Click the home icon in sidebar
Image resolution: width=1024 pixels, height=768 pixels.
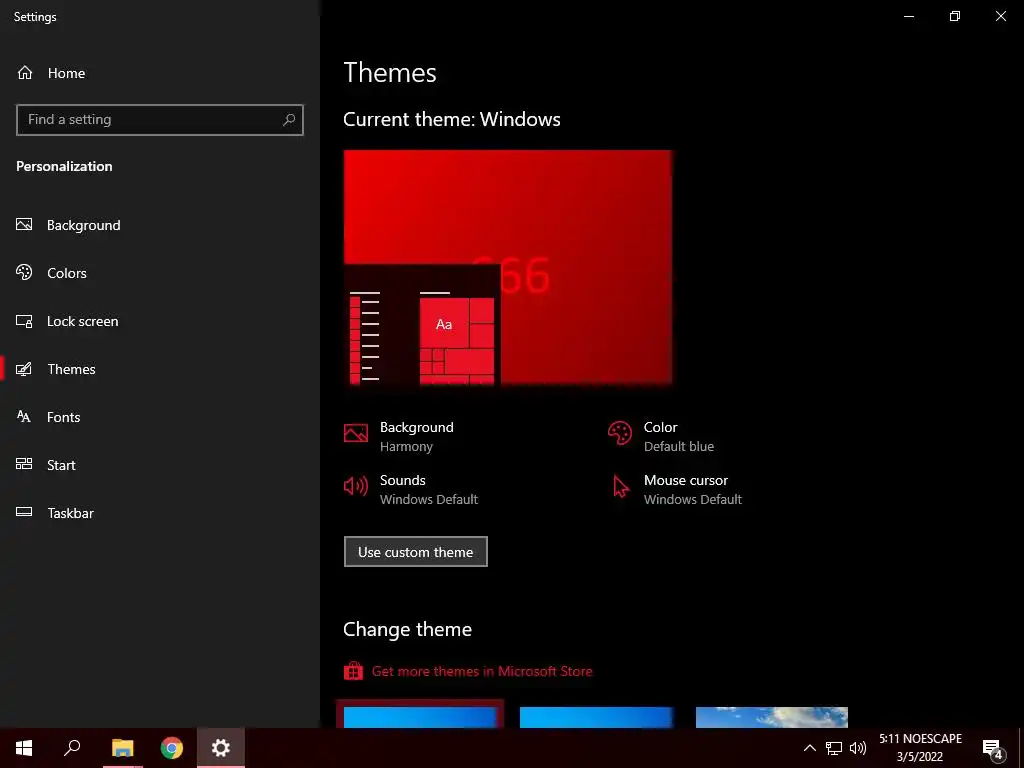coord(25,72)
